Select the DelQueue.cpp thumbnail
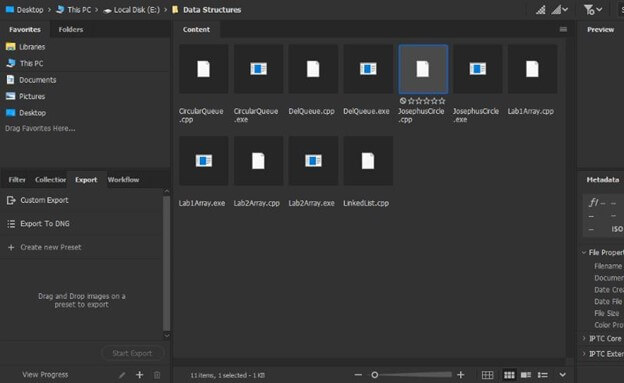This screenshot has width=624, height=383. point(313,69)
